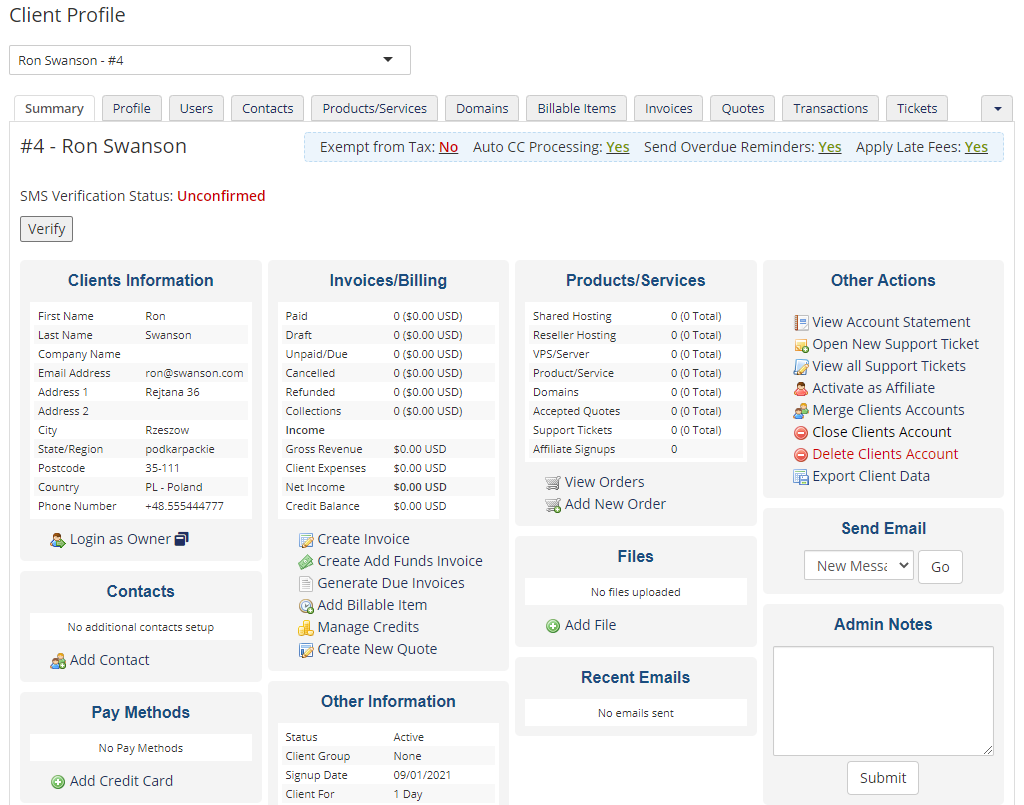Click the Create Add Funds Invoice icon
The width and height of the screenshot is (1024, 805).
(306, 561)
